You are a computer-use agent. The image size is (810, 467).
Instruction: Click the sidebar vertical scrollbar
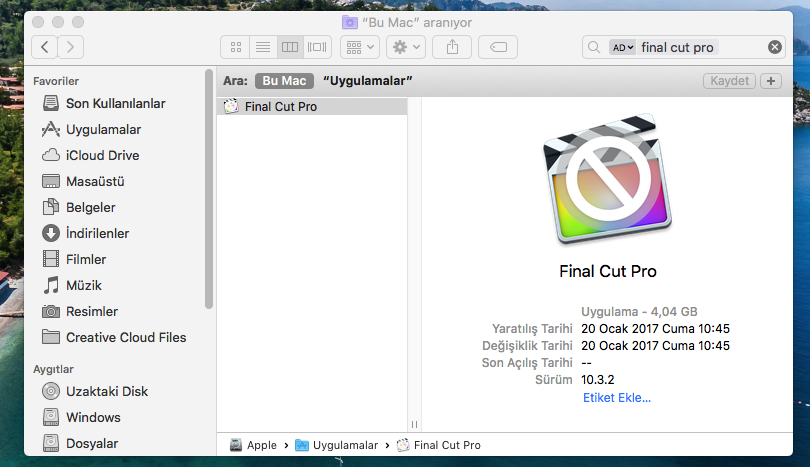click(209, 190)
